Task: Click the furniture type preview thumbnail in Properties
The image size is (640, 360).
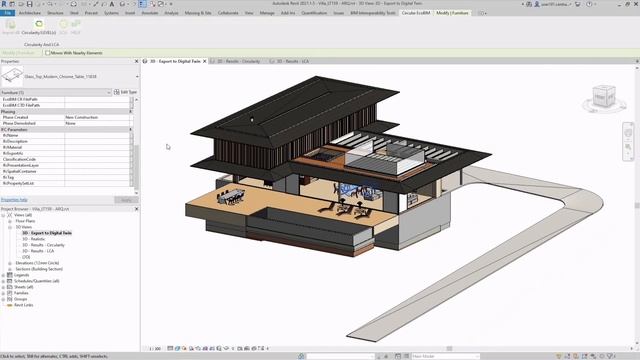Action: (x=12, y=76)
